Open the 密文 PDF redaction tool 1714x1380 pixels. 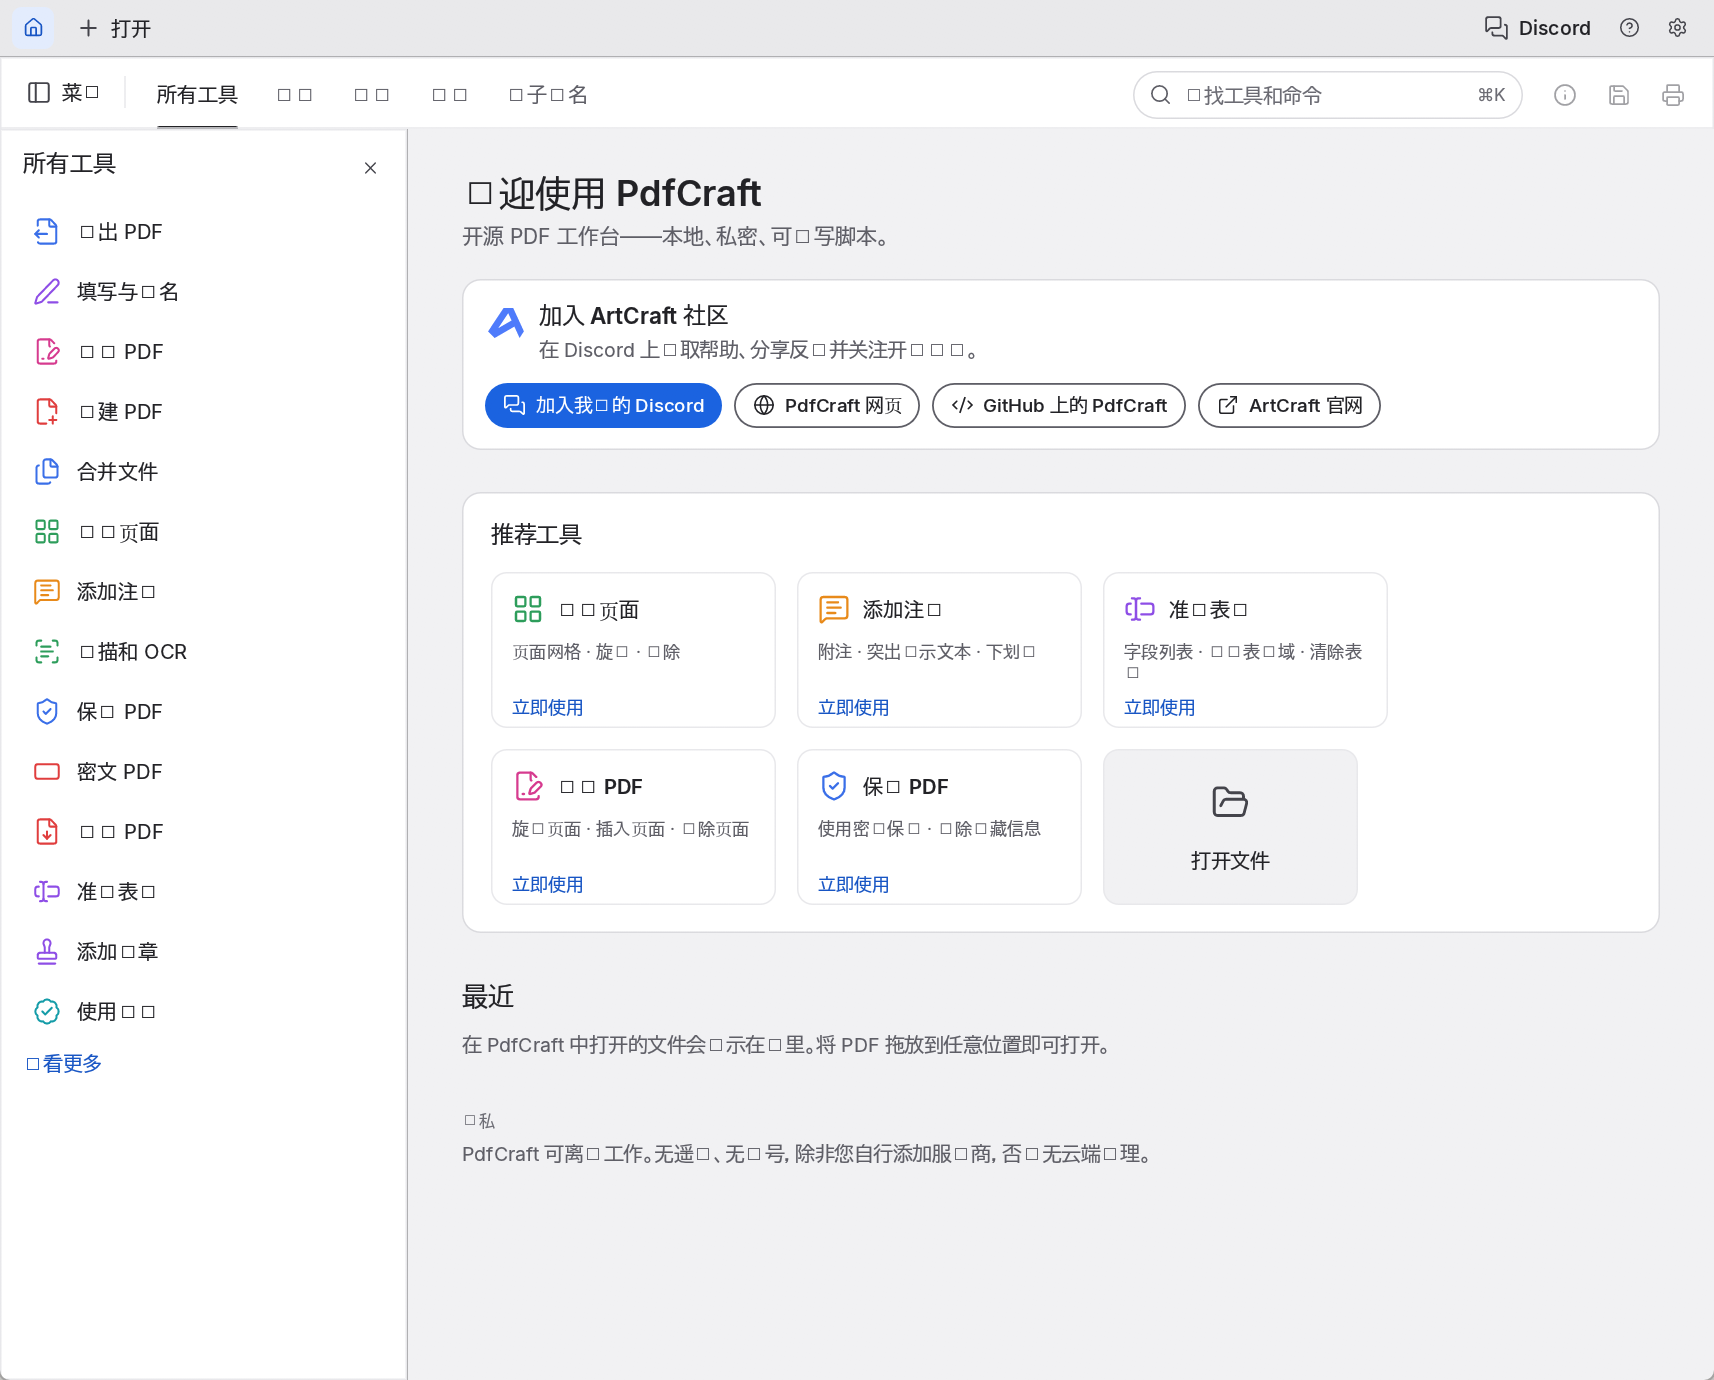203,772
